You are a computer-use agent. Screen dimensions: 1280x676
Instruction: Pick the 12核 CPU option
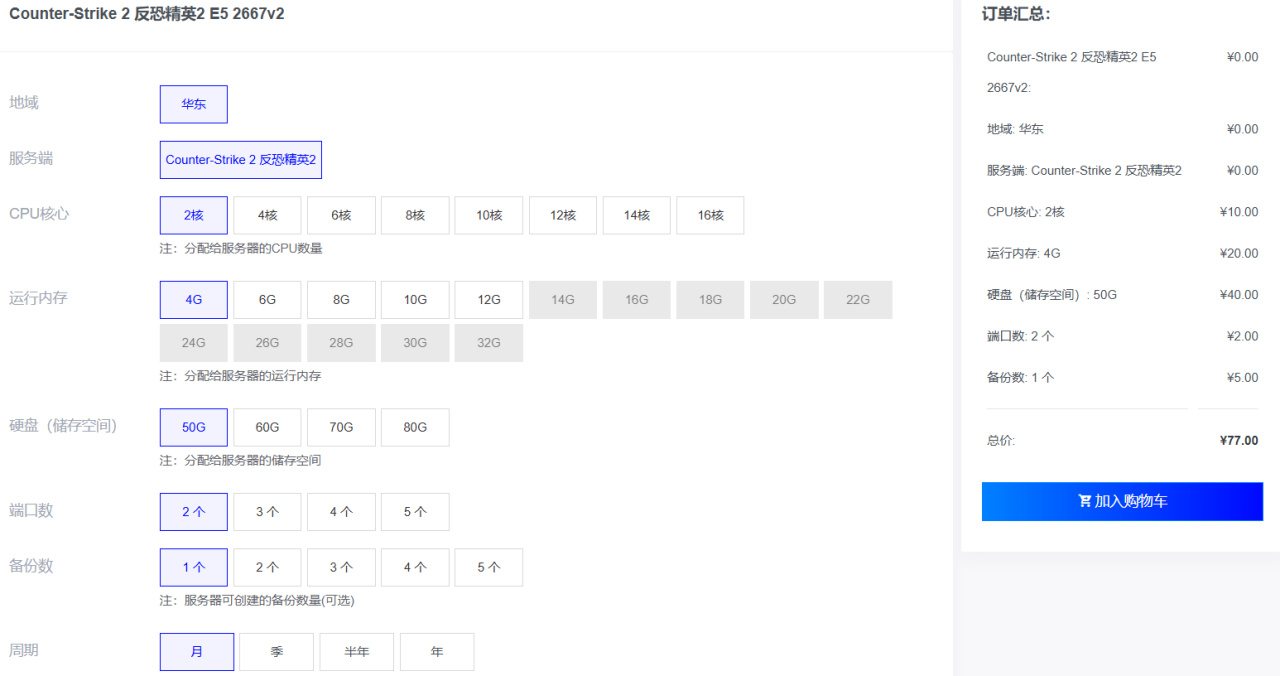[563, 215]
